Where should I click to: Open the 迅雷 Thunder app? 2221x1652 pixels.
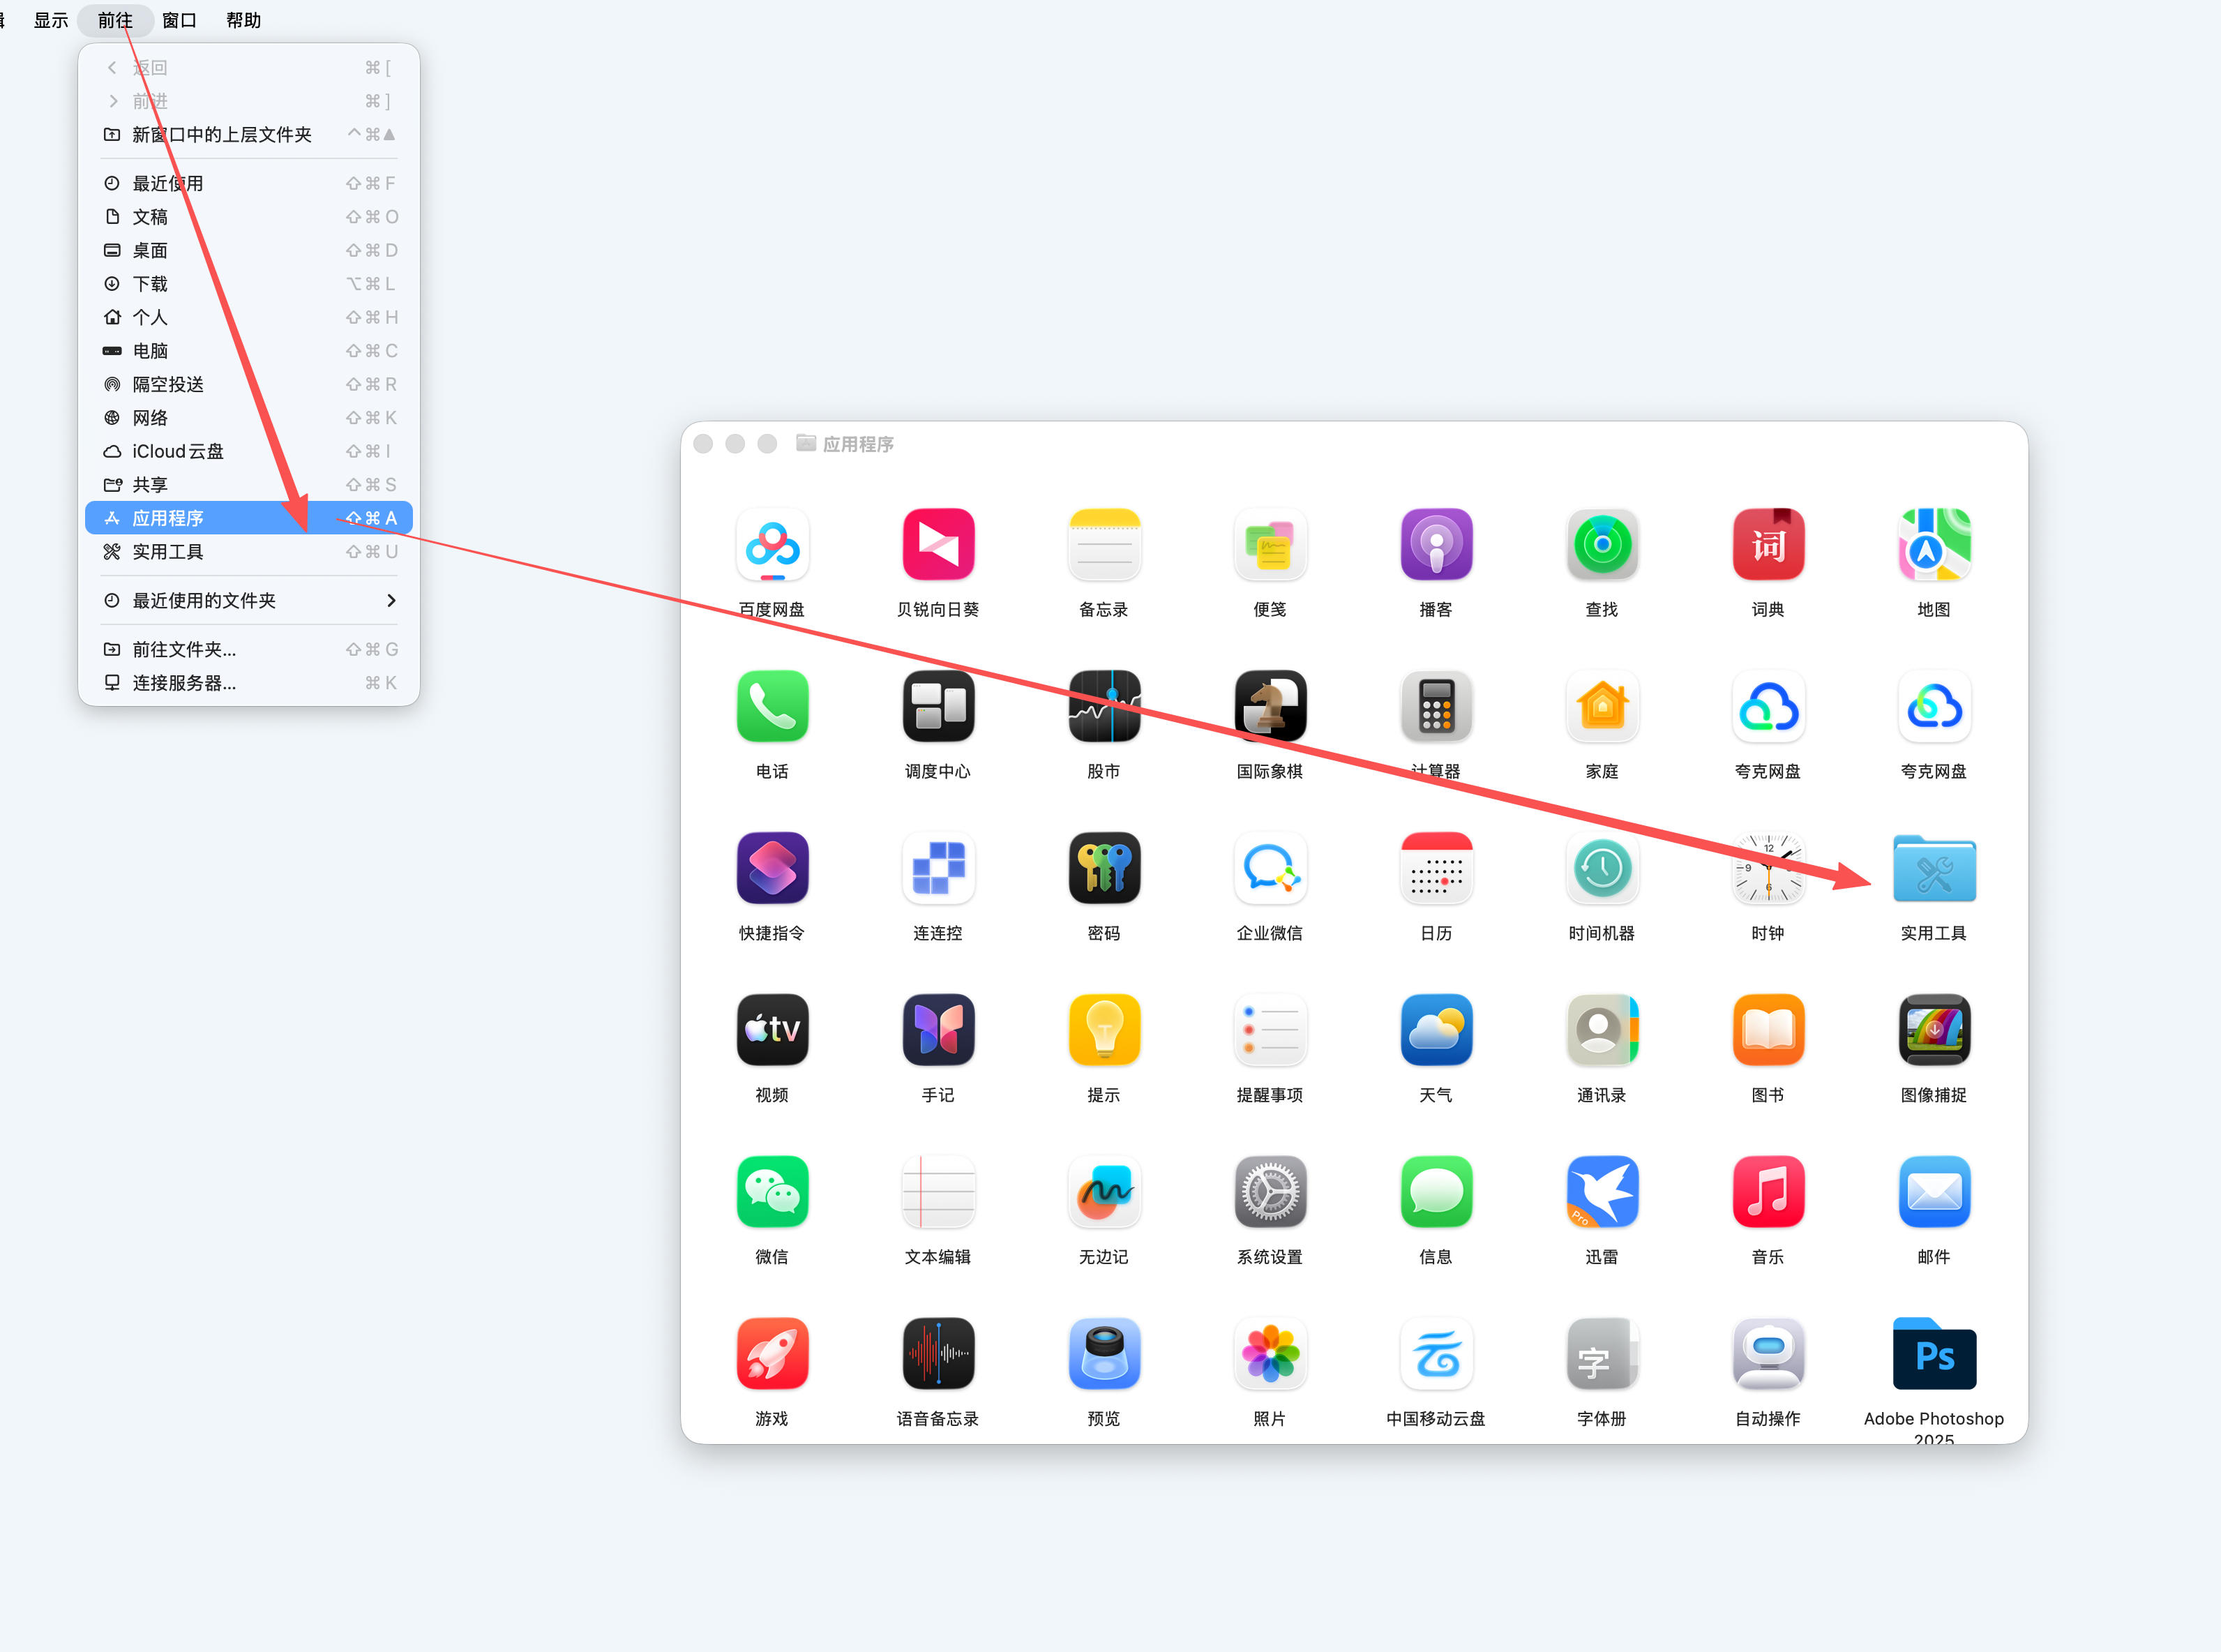coord(1602,1193)
